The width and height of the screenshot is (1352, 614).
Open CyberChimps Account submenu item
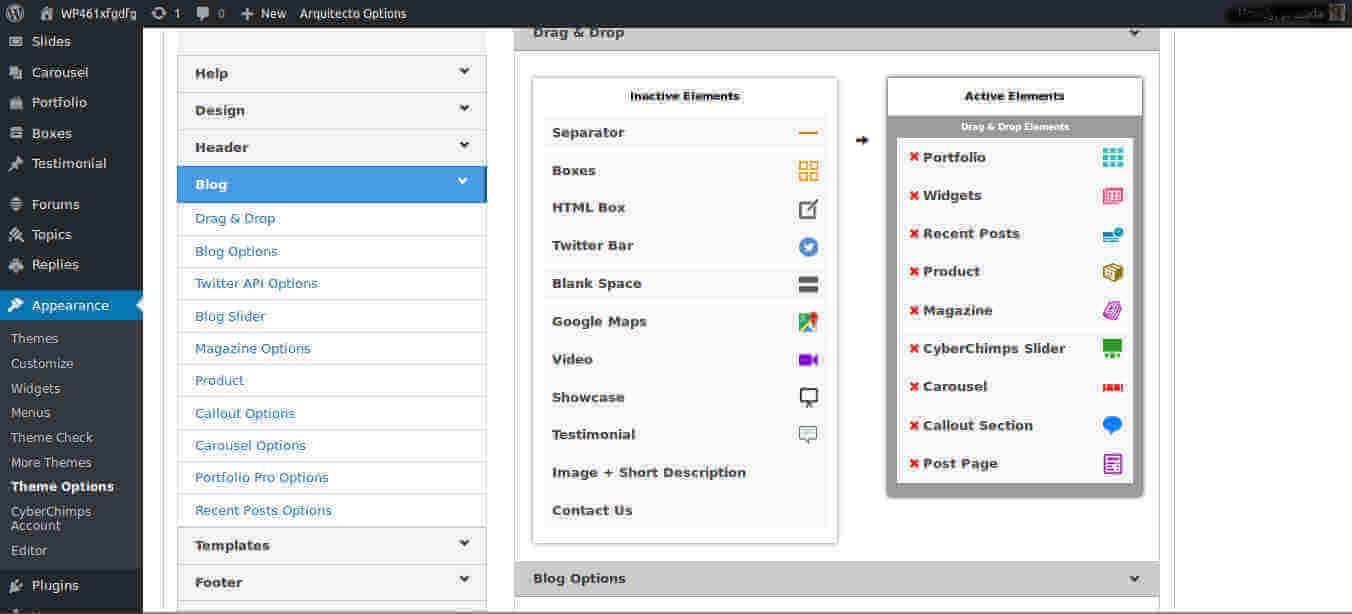[x=51, y=518]
